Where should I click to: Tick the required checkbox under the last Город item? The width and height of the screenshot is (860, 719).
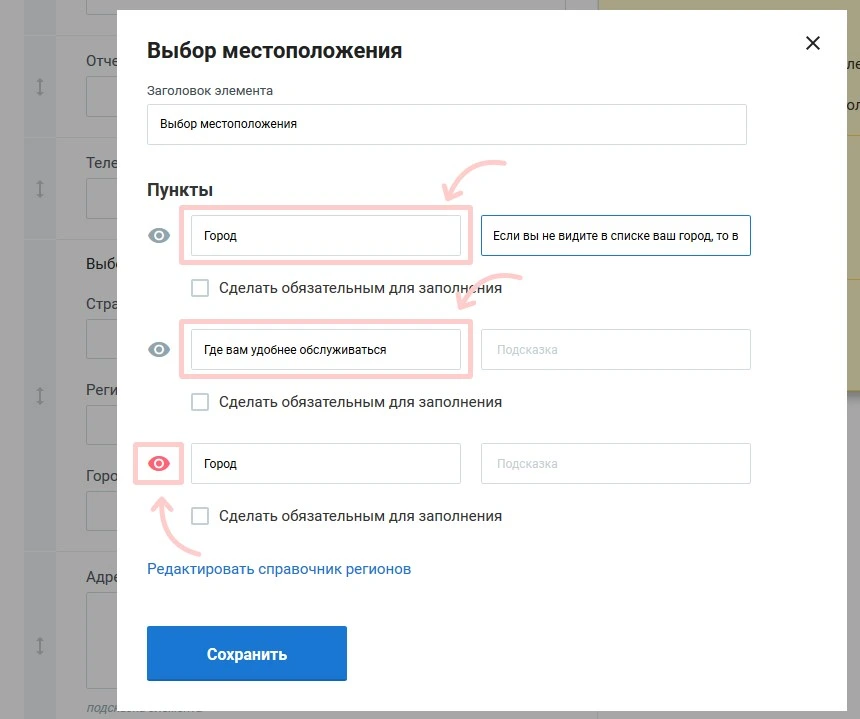point(200,516)
